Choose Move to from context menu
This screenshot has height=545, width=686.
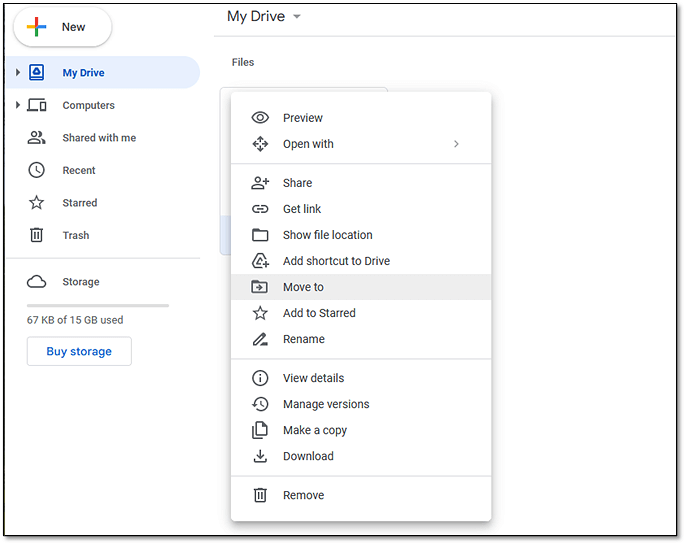point(303,287)
